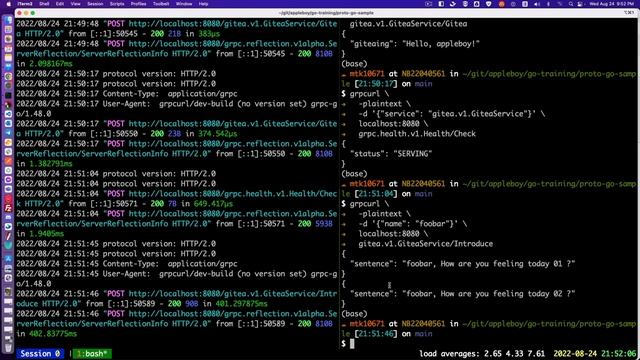Click the 2022-08-24 21:52:06 tmux clock
Screen dimensions: 640x360
point(595,354)
